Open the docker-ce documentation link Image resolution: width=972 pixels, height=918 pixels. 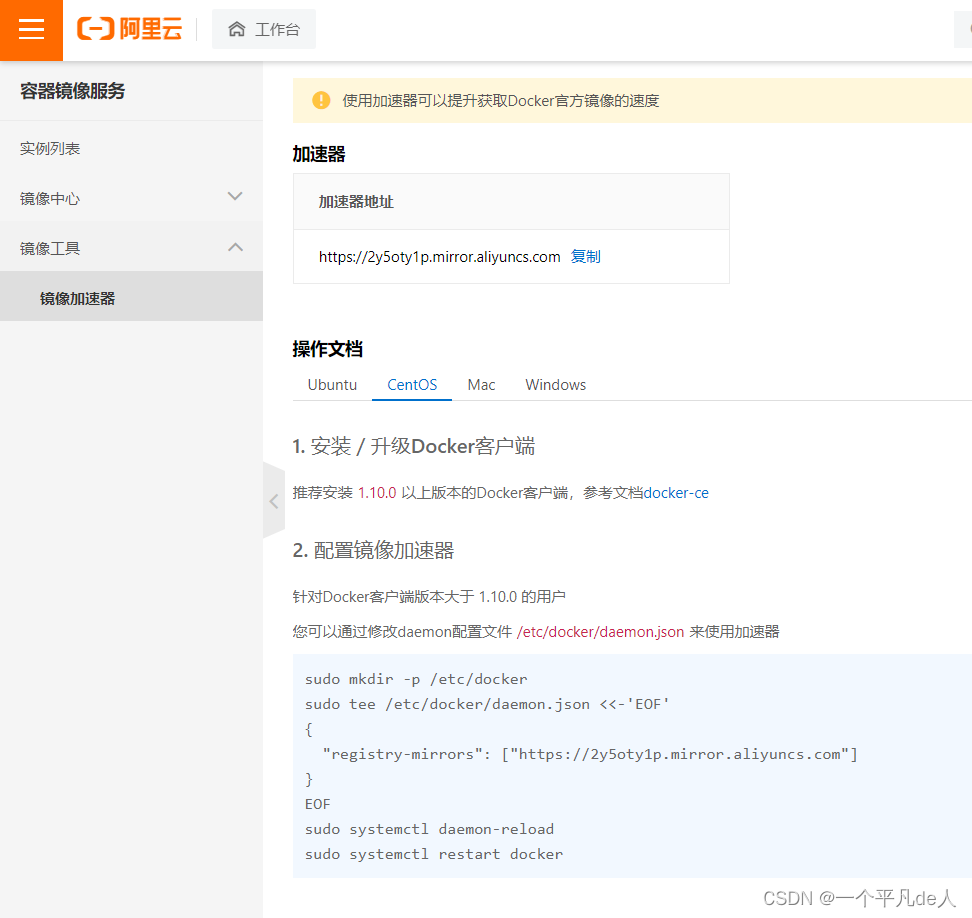(676, 493)
